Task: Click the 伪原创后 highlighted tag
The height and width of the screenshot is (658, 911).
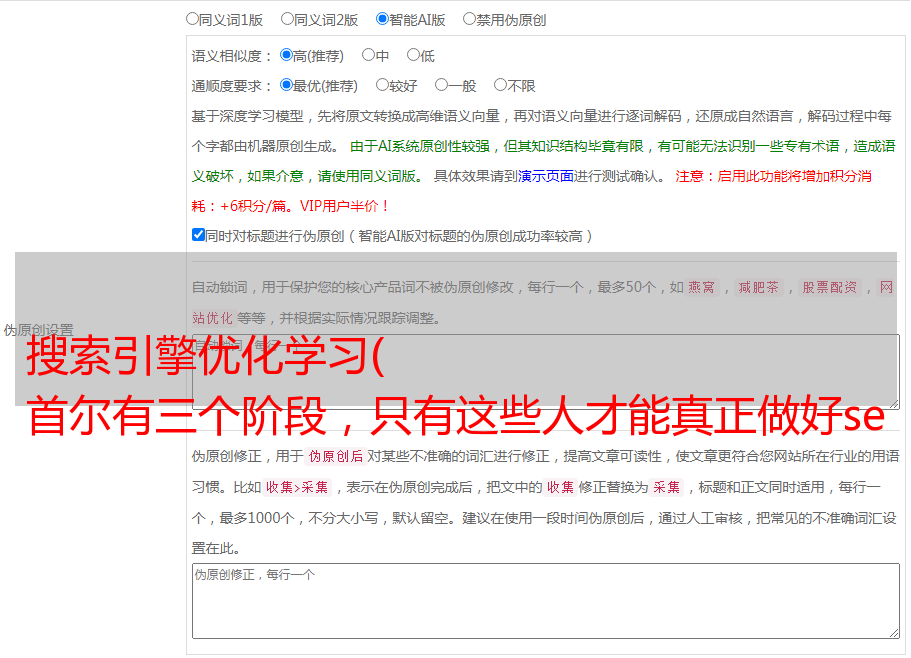Action: click(336, 456)
